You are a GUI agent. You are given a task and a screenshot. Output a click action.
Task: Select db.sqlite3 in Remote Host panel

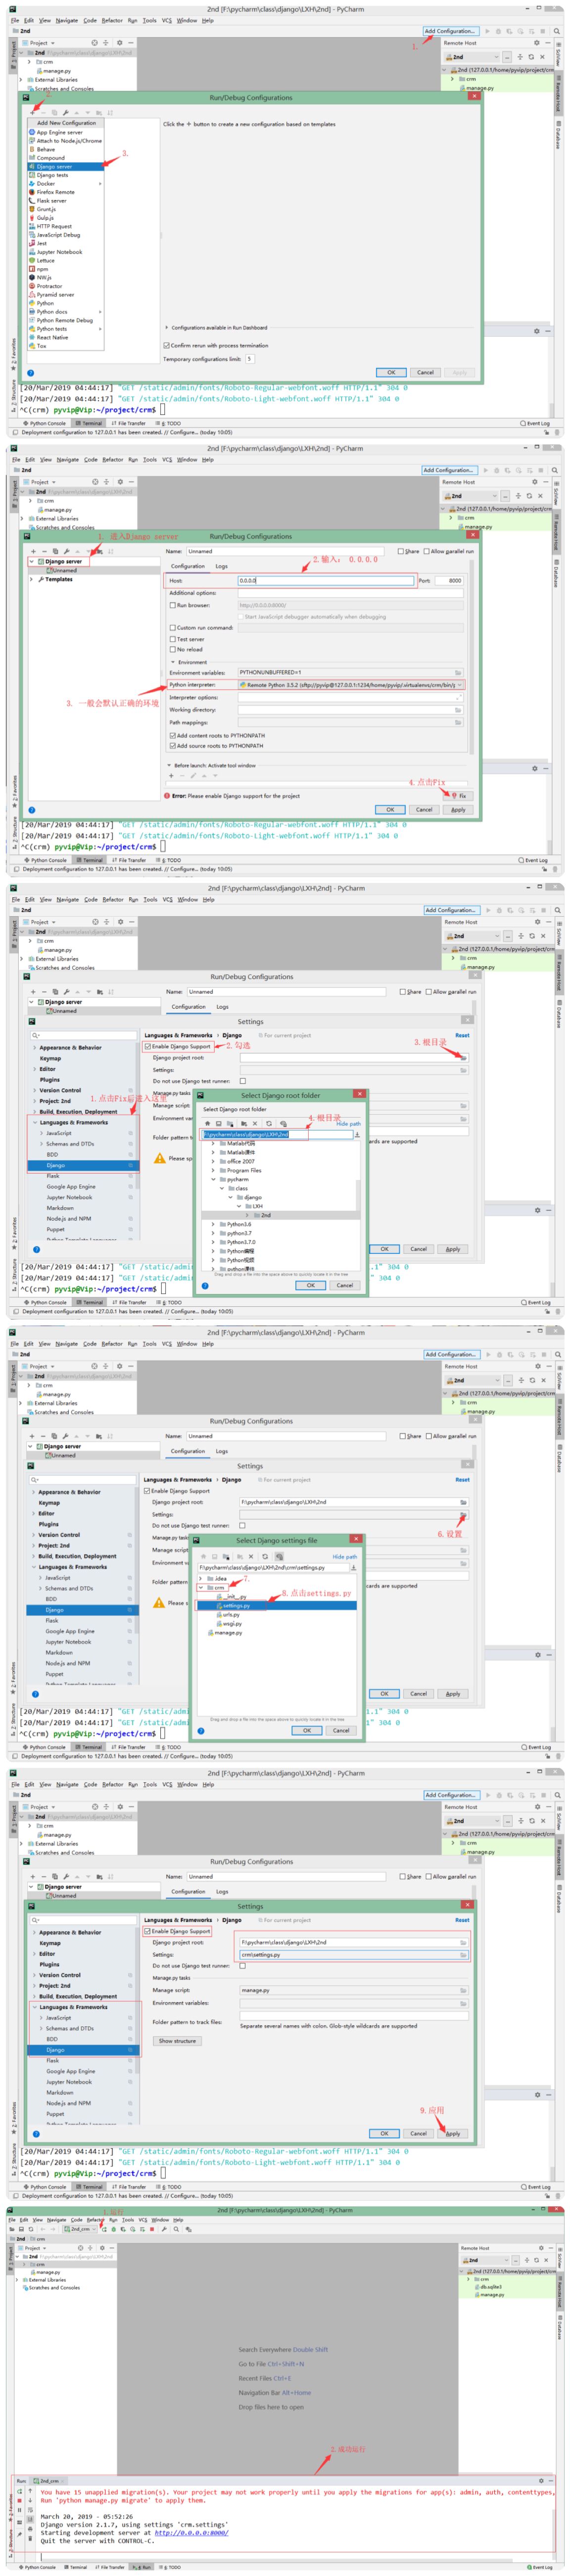(x=490, y=2286)
